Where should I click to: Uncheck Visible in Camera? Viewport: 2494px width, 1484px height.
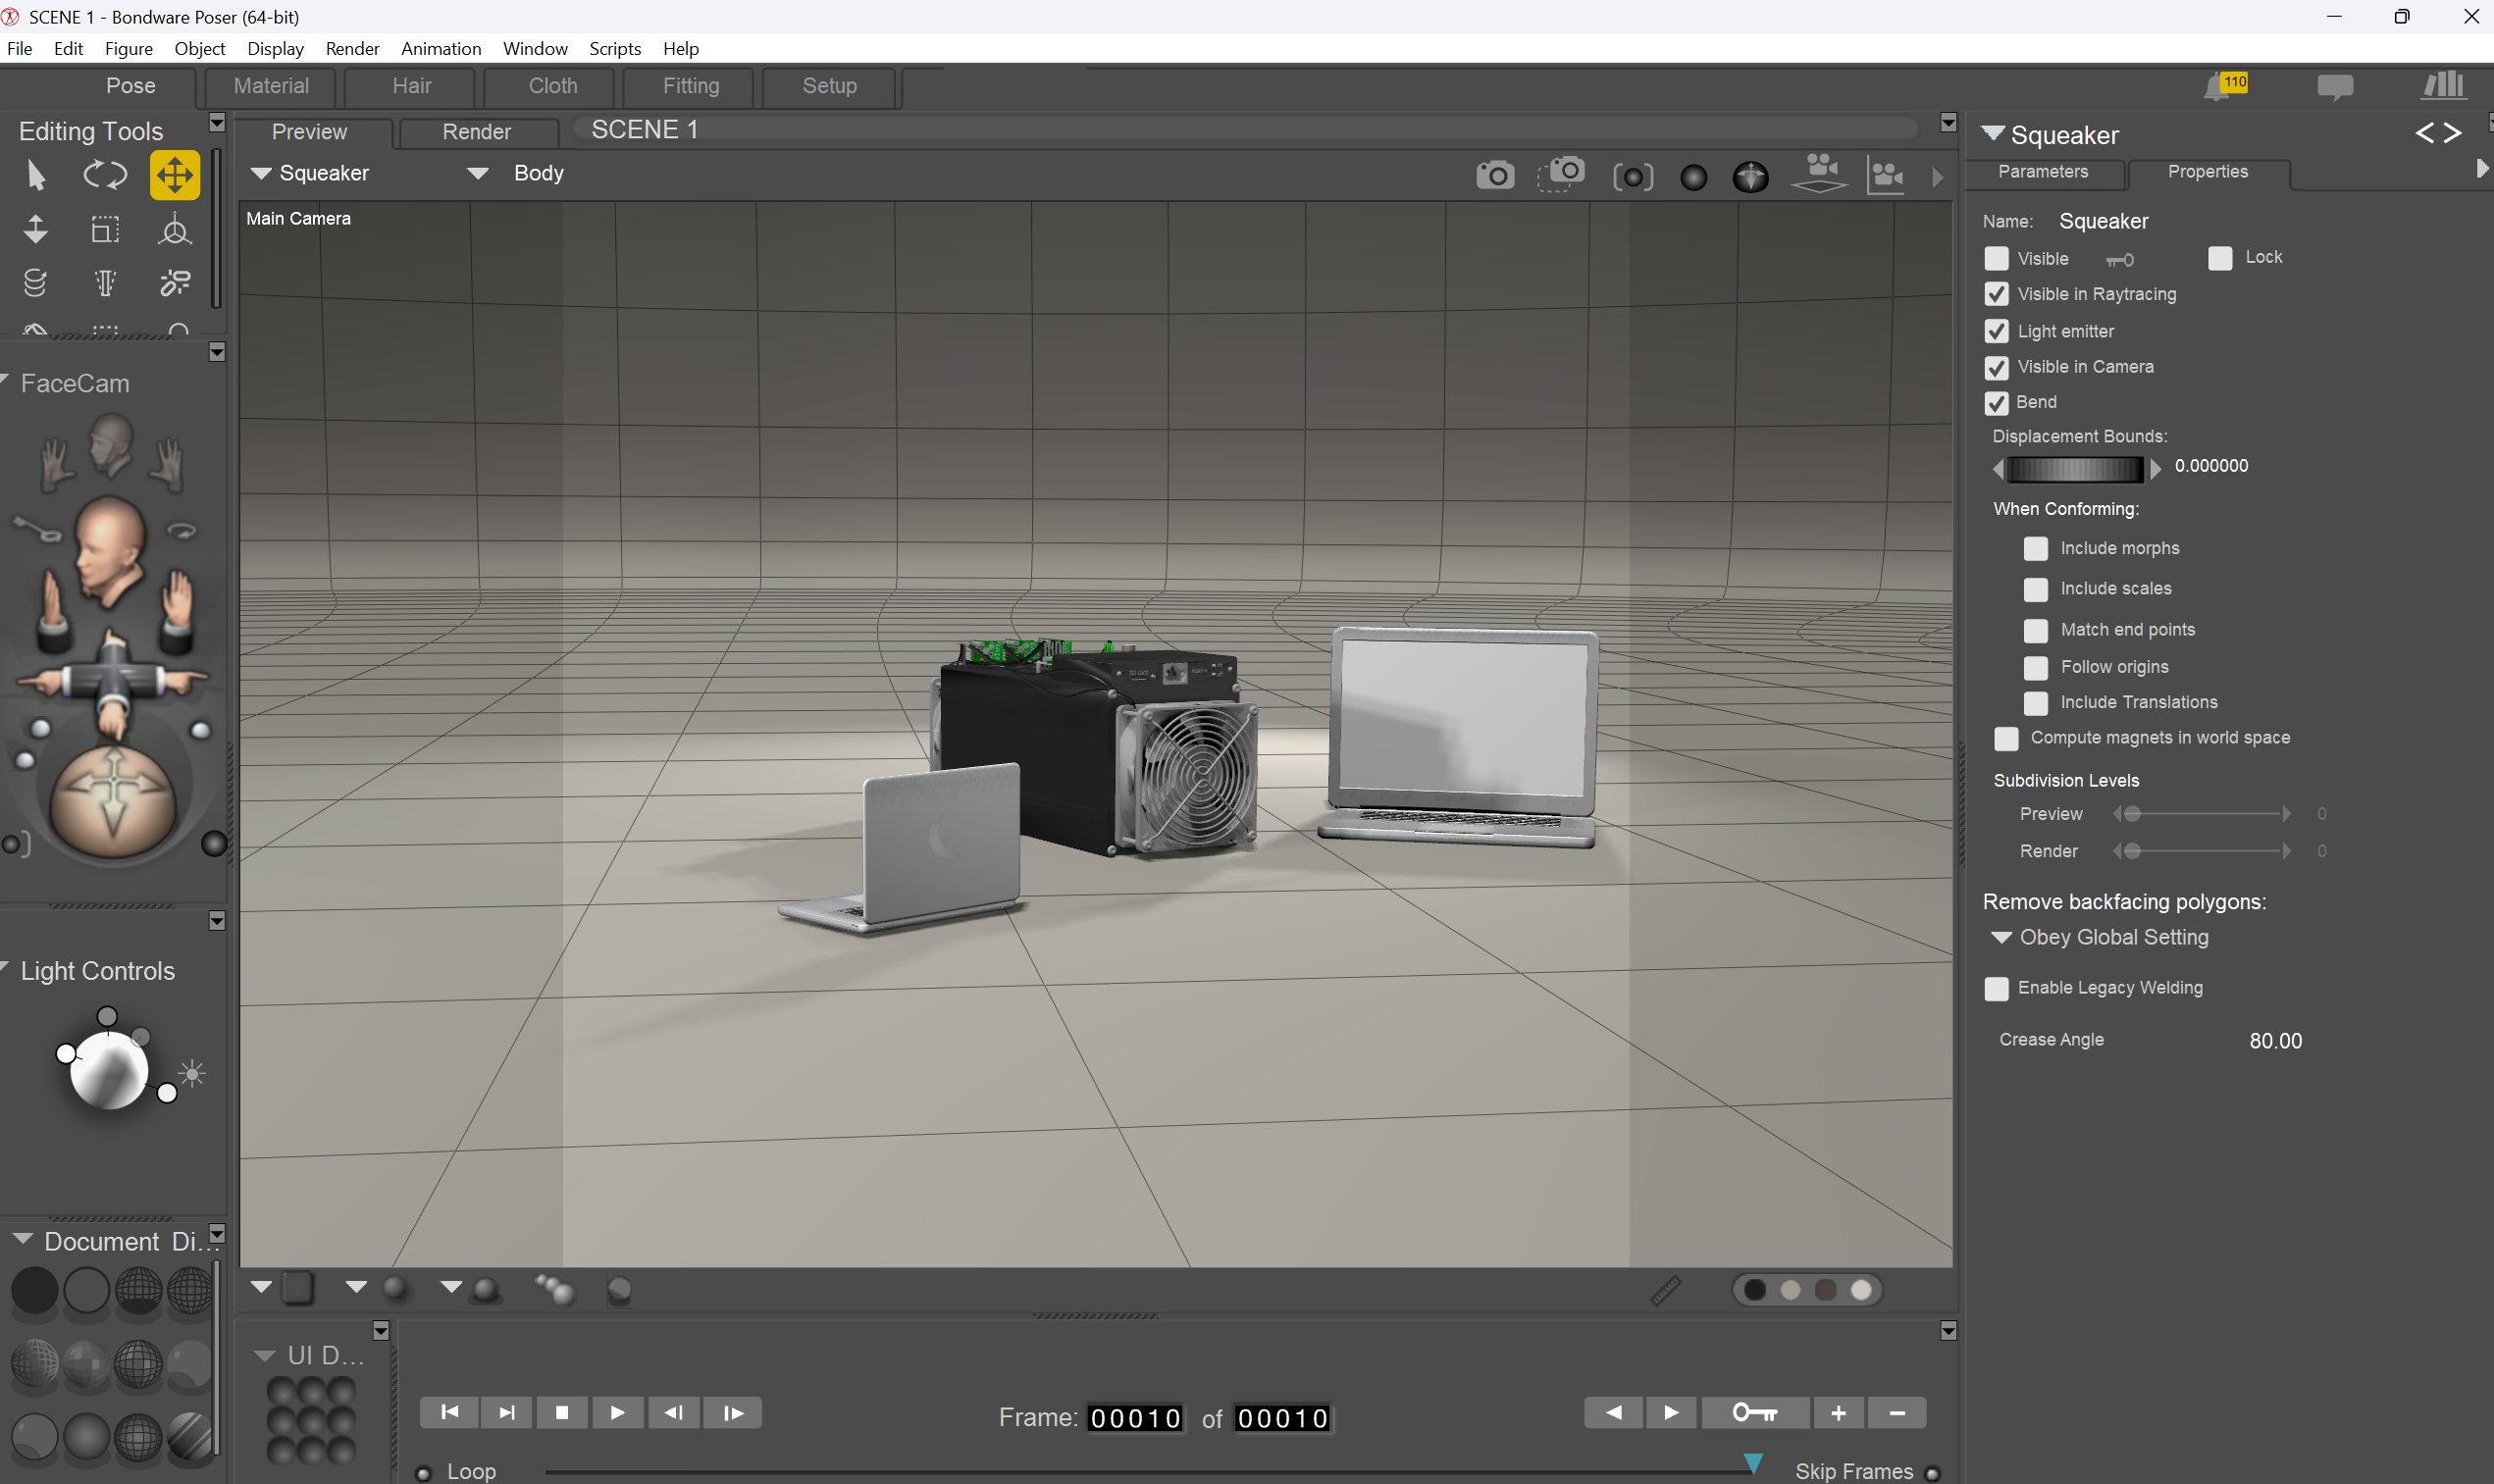pyautogui.click(x=1997, y=368)
